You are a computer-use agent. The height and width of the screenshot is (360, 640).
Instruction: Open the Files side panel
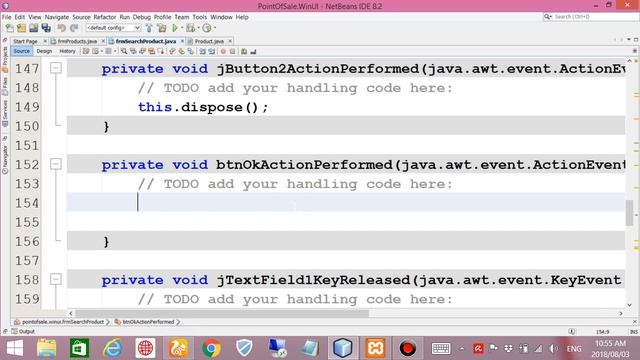(x=5, y=87)
